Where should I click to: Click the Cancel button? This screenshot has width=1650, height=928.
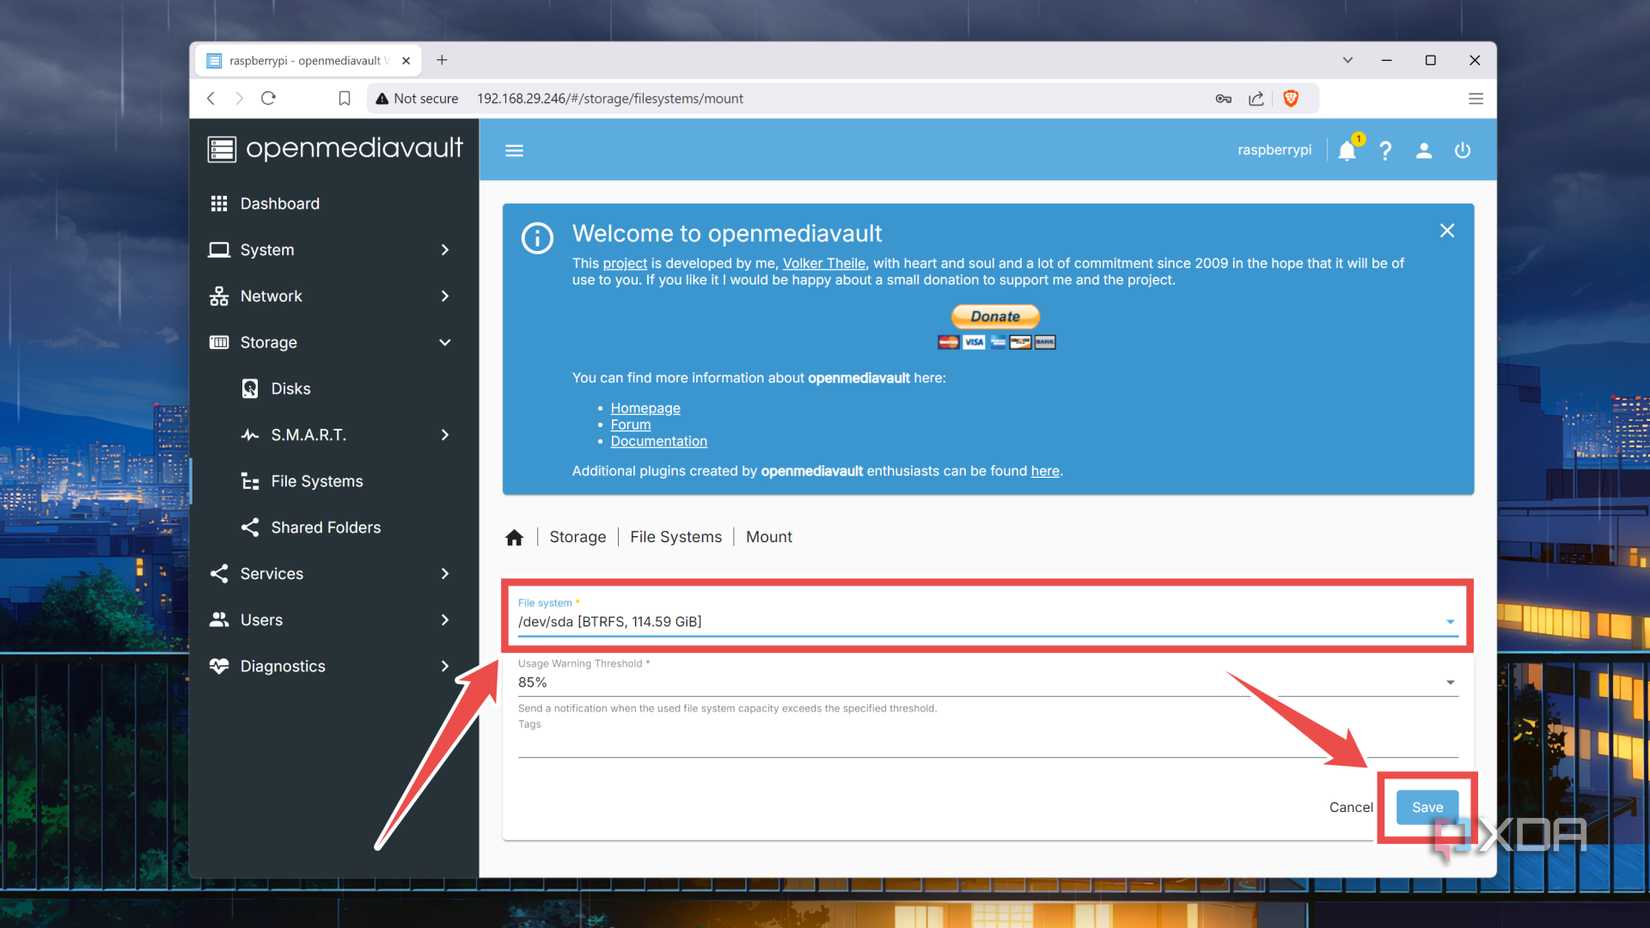point(1351,807)
